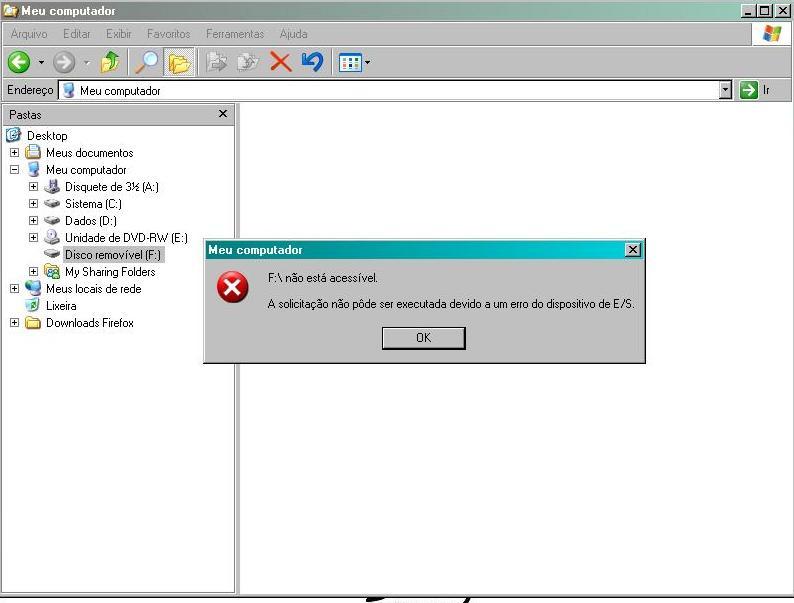Expand the Dados (D:) node
Screen dimensions: 794x603
click(33, 221)
